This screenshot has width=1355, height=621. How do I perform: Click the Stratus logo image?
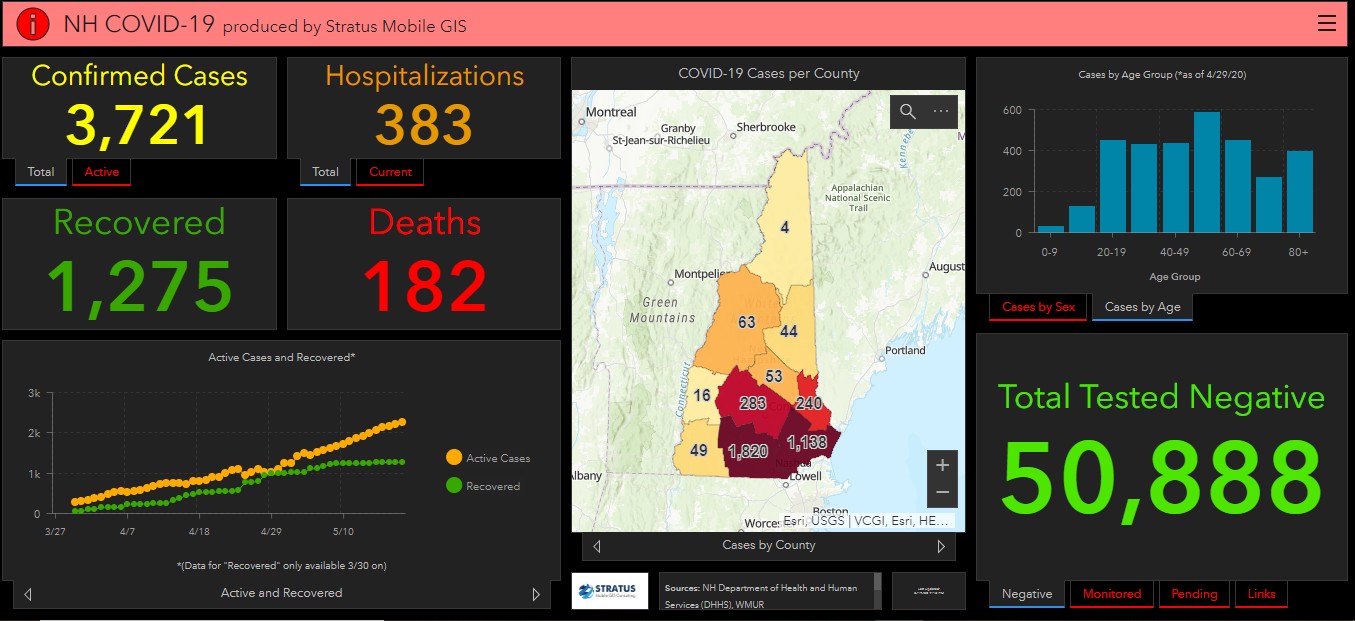click(610, 590)
